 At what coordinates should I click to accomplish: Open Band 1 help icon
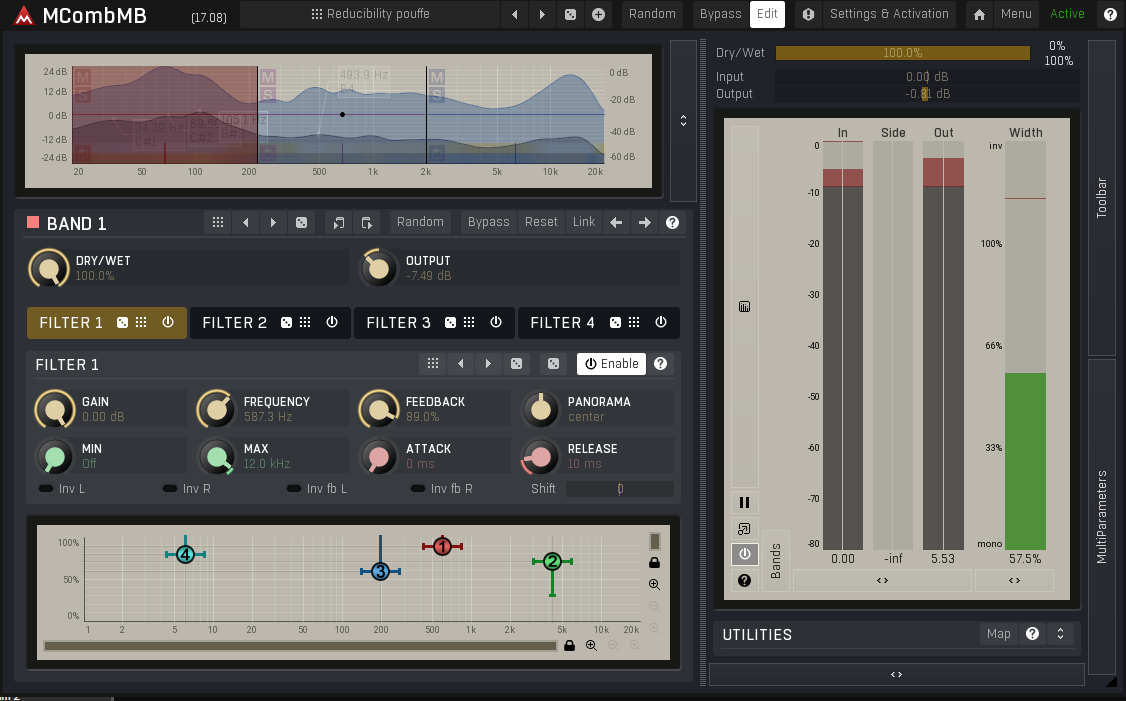[672, 223]
